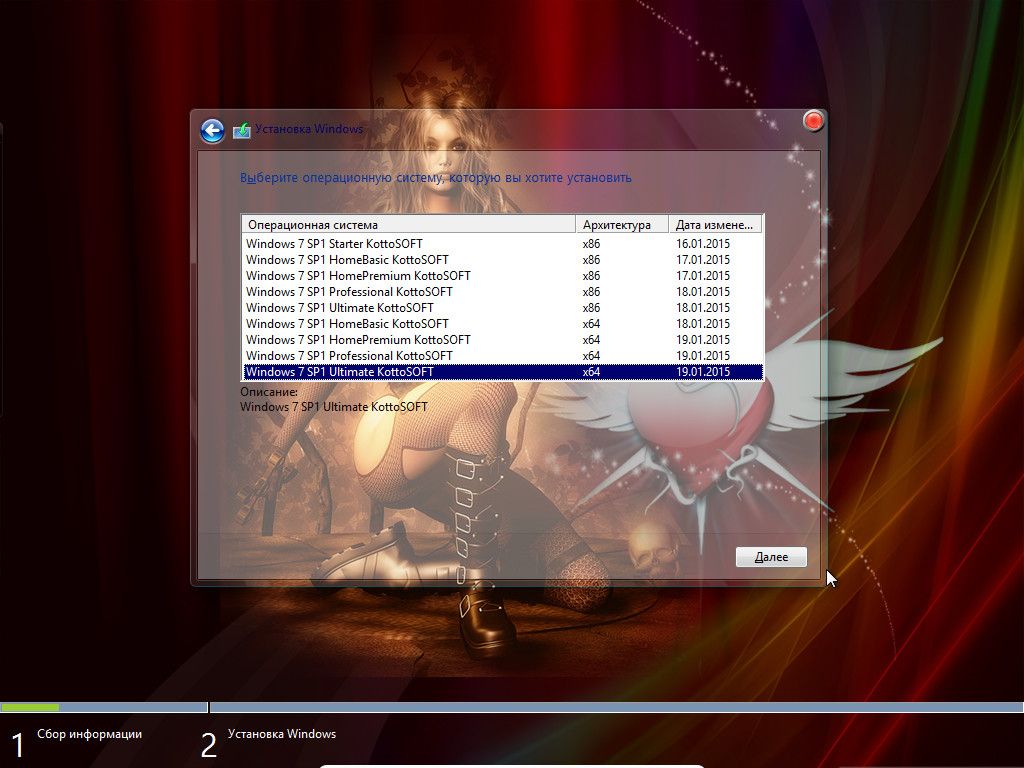Sort by Операционная система column header

(x=409, y=225)
